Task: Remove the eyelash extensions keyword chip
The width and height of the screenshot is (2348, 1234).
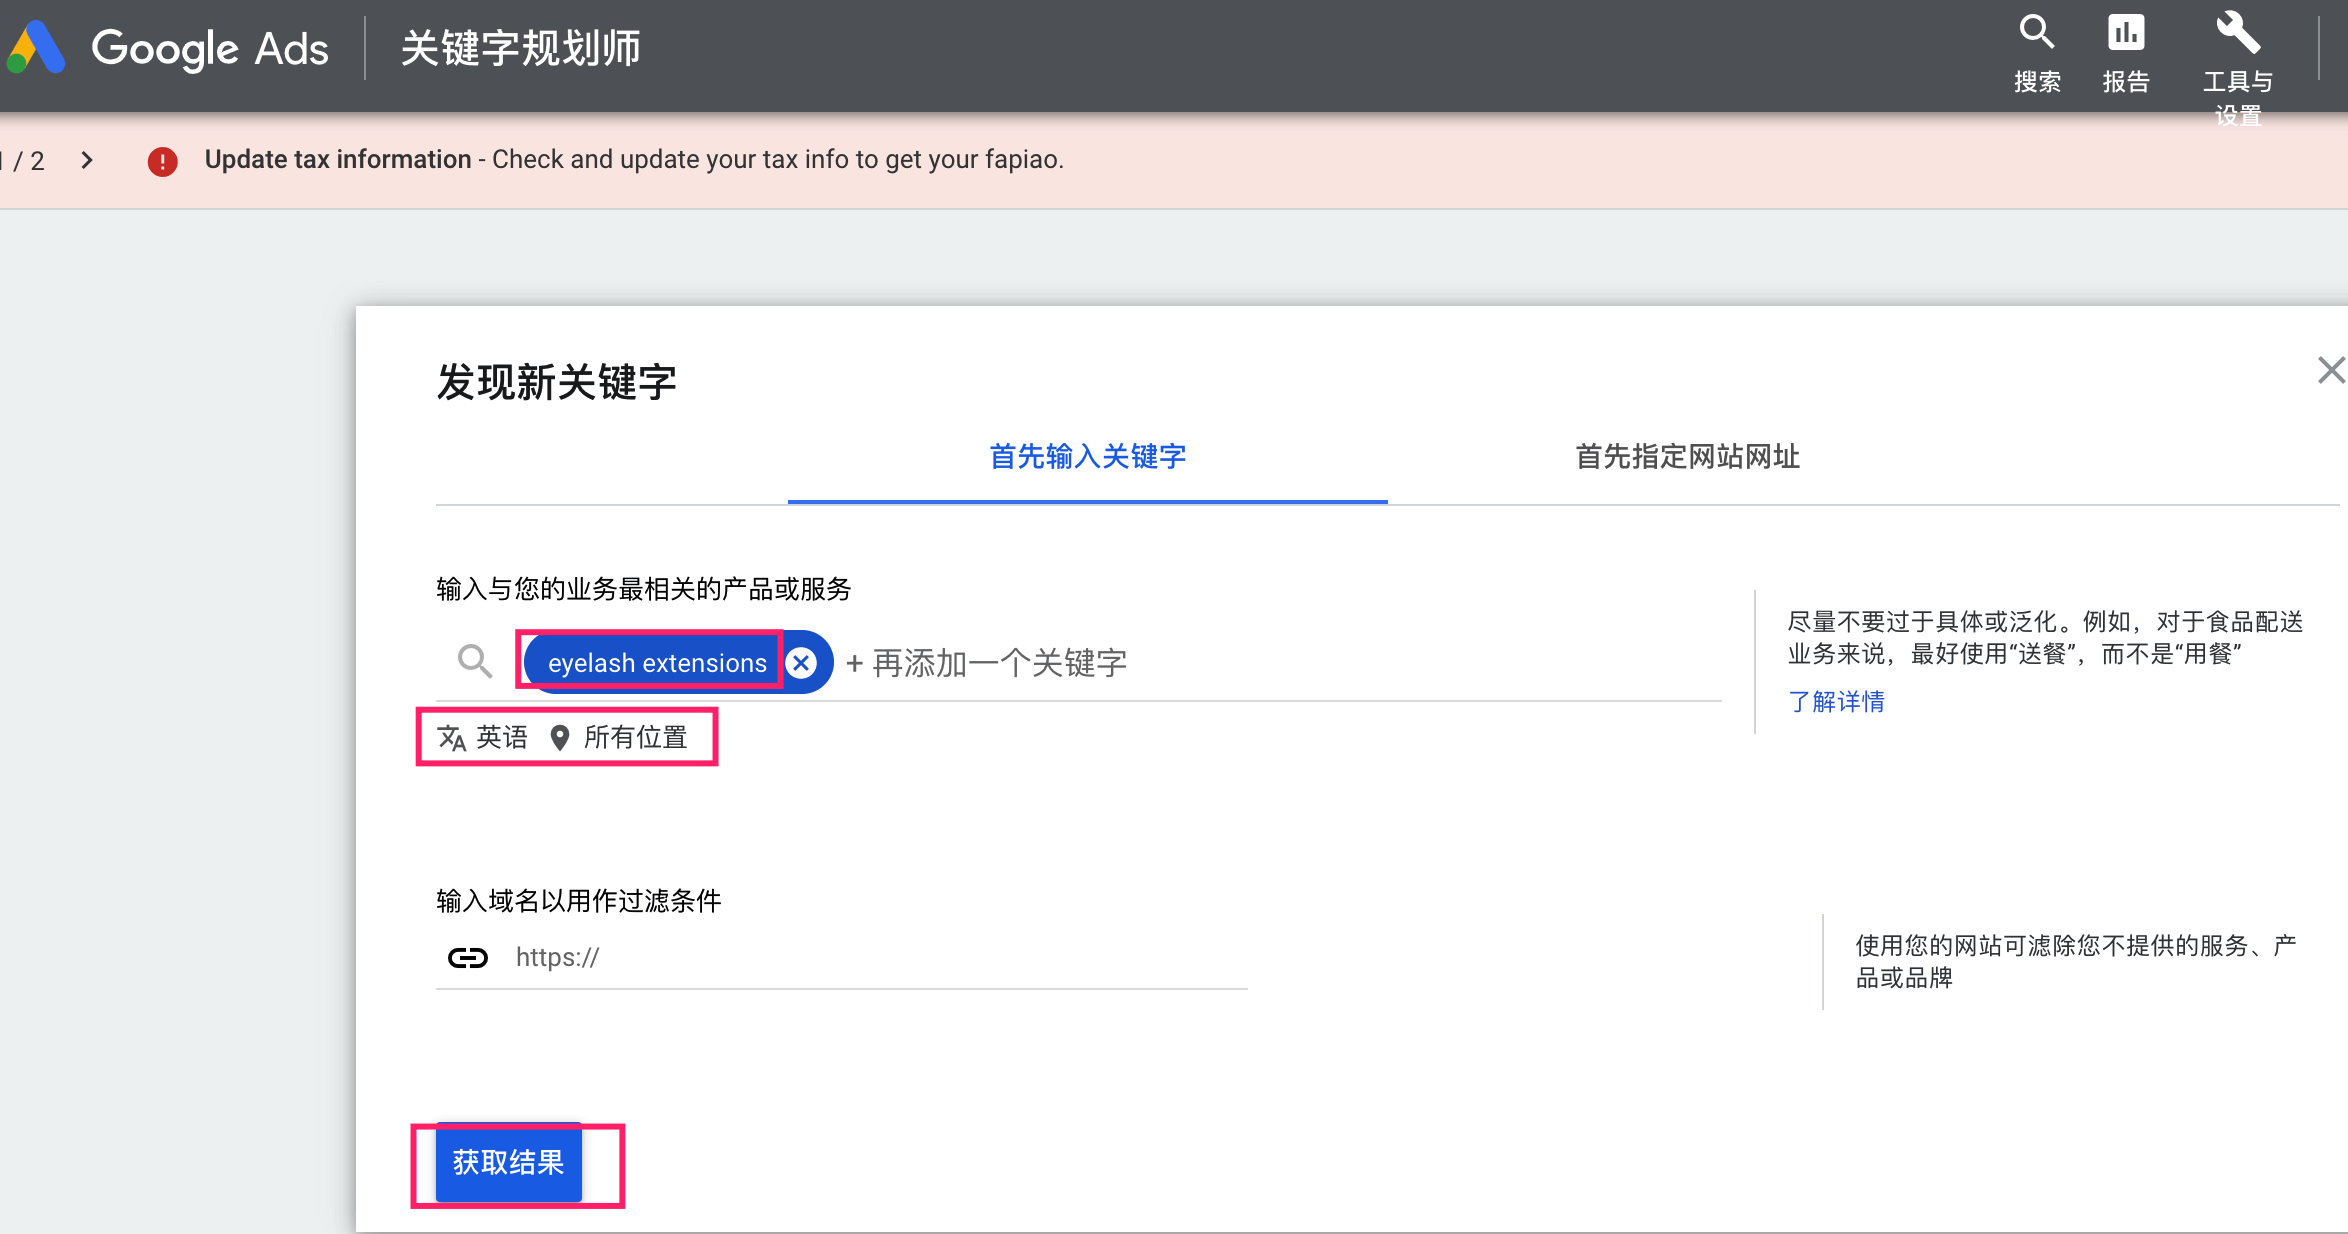Action: (801, 663)
